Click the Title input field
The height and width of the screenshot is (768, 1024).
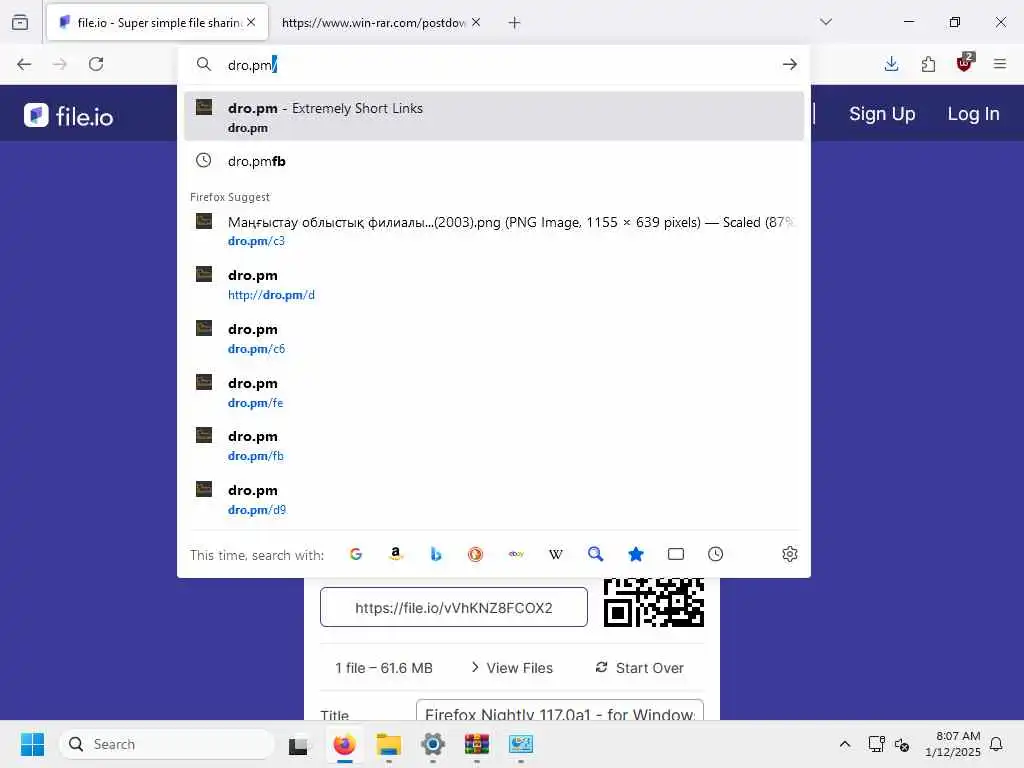[x=560, y=710]
